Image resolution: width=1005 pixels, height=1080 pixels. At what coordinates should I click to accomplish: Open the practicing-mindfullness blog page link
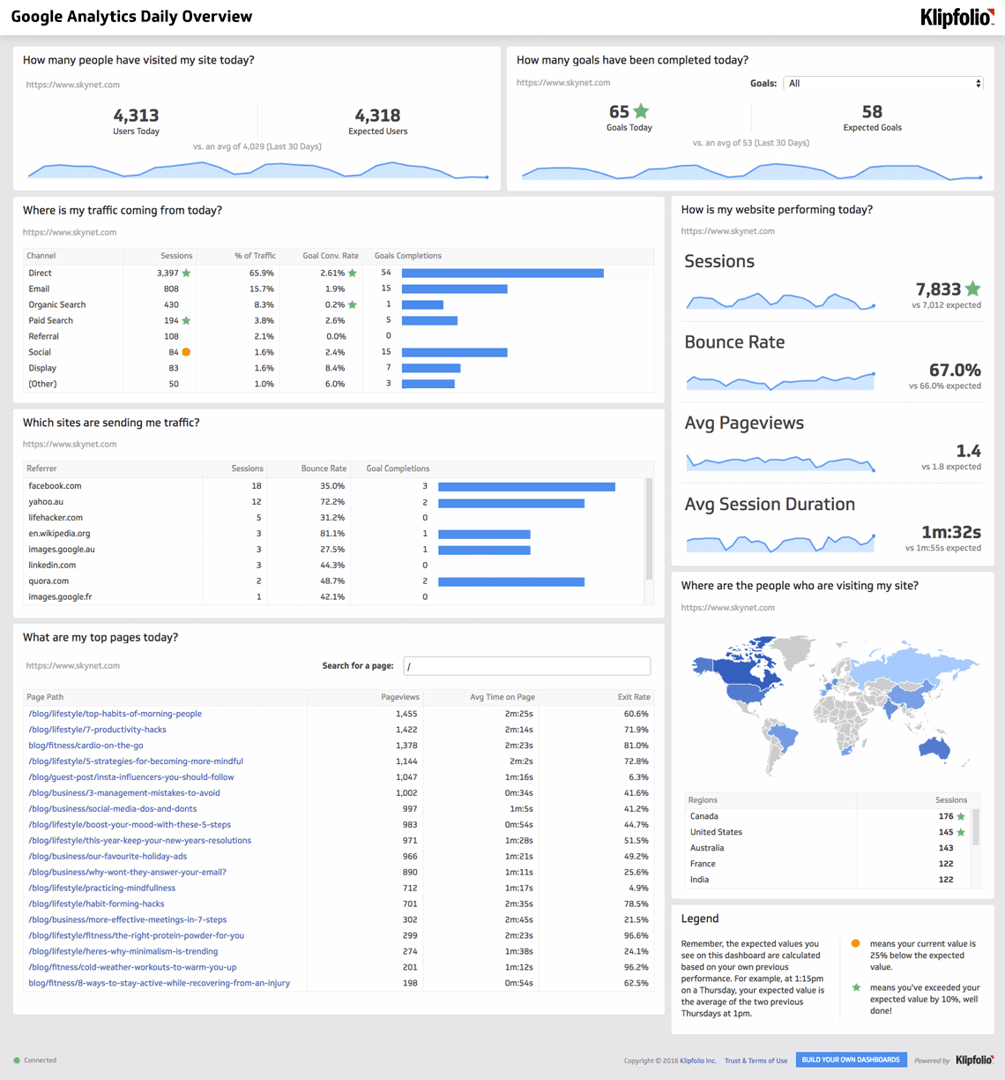point(105,888)
